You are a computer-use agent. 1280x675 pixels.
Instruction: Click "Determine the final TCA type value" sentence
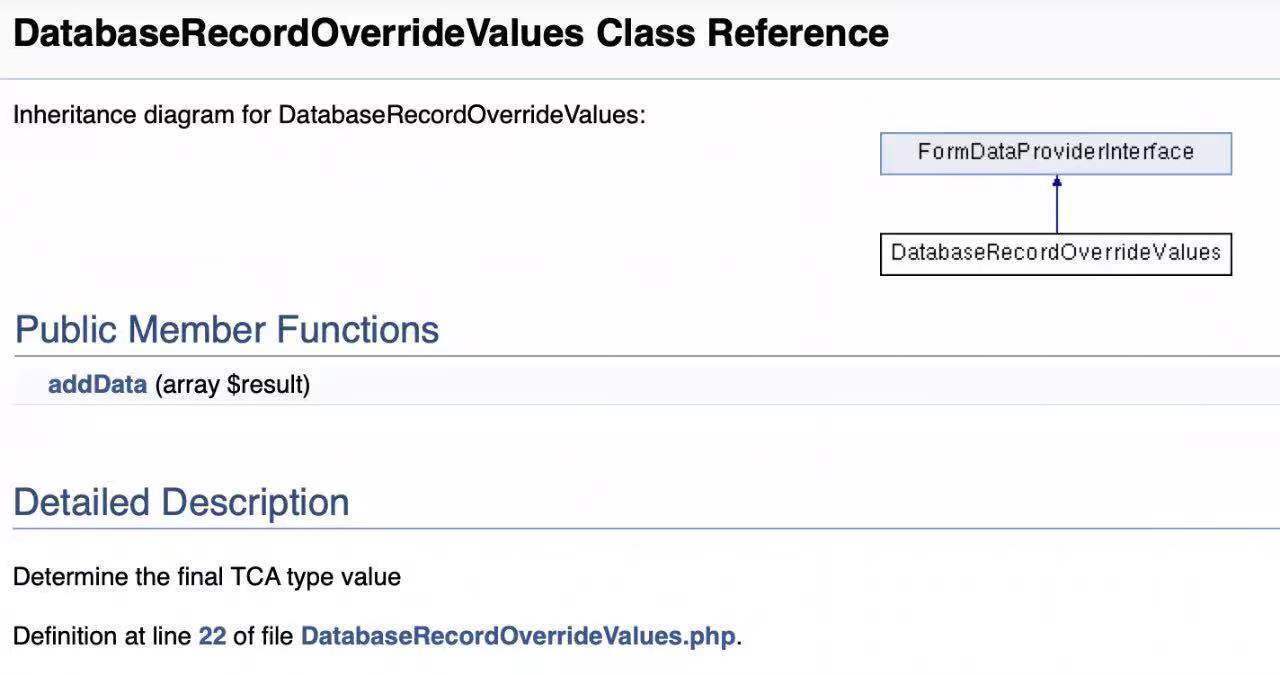[206, 577]
